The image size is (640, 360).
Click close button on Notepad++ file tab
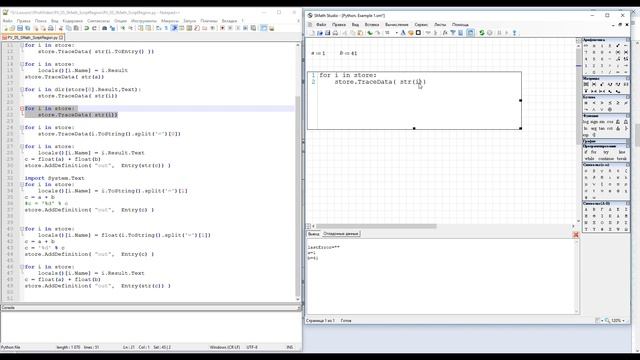tap(61, 38)
